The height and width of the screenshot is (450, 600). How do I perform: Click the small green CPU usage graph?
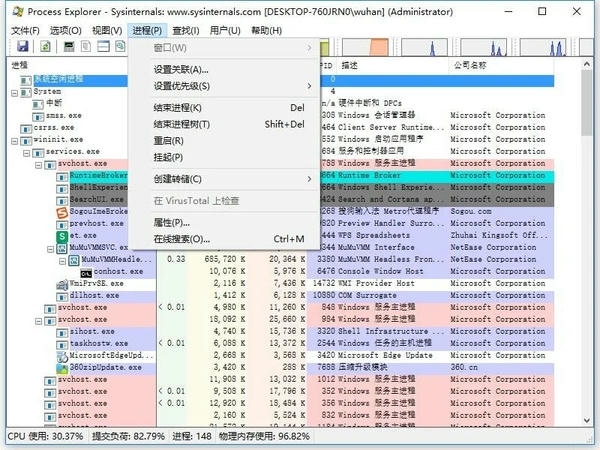[324, 47]
